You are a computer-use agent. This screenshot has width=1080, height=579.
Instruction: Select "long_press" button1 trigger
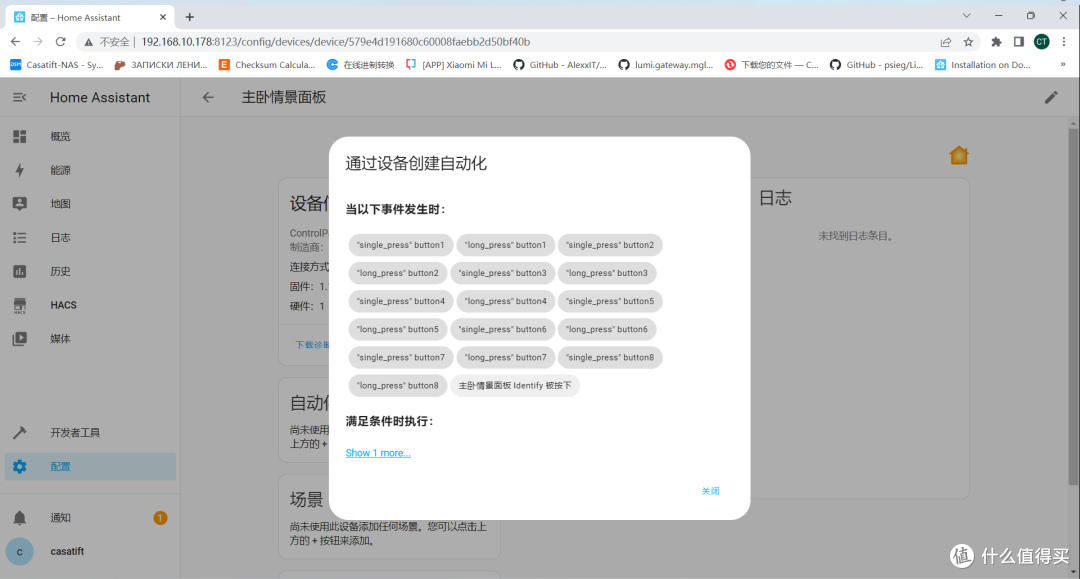505,245
